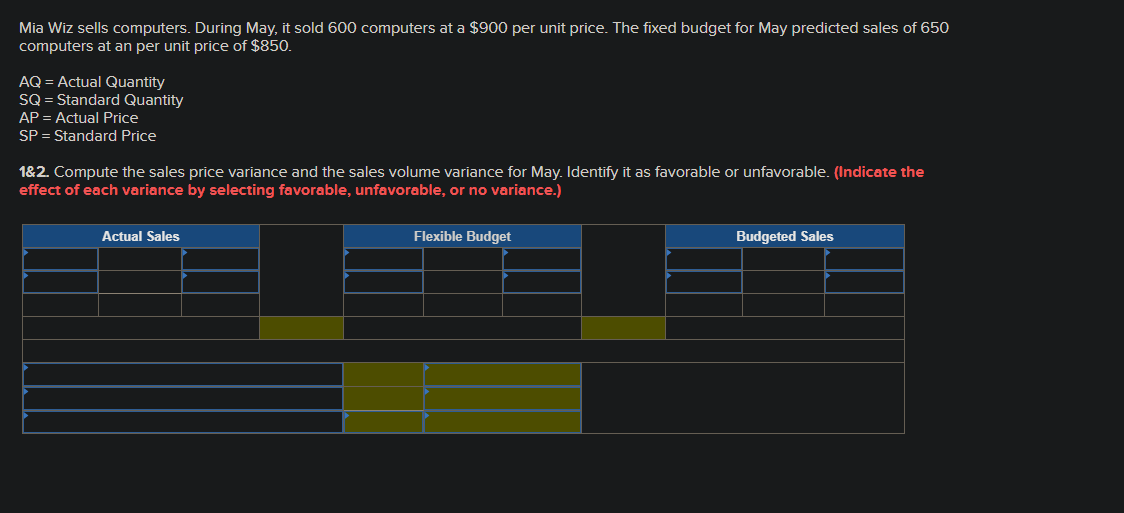This screenshot has height=513, width=1124.
Task: Click the Actual Sales column header
Action: tap(141, 236)
